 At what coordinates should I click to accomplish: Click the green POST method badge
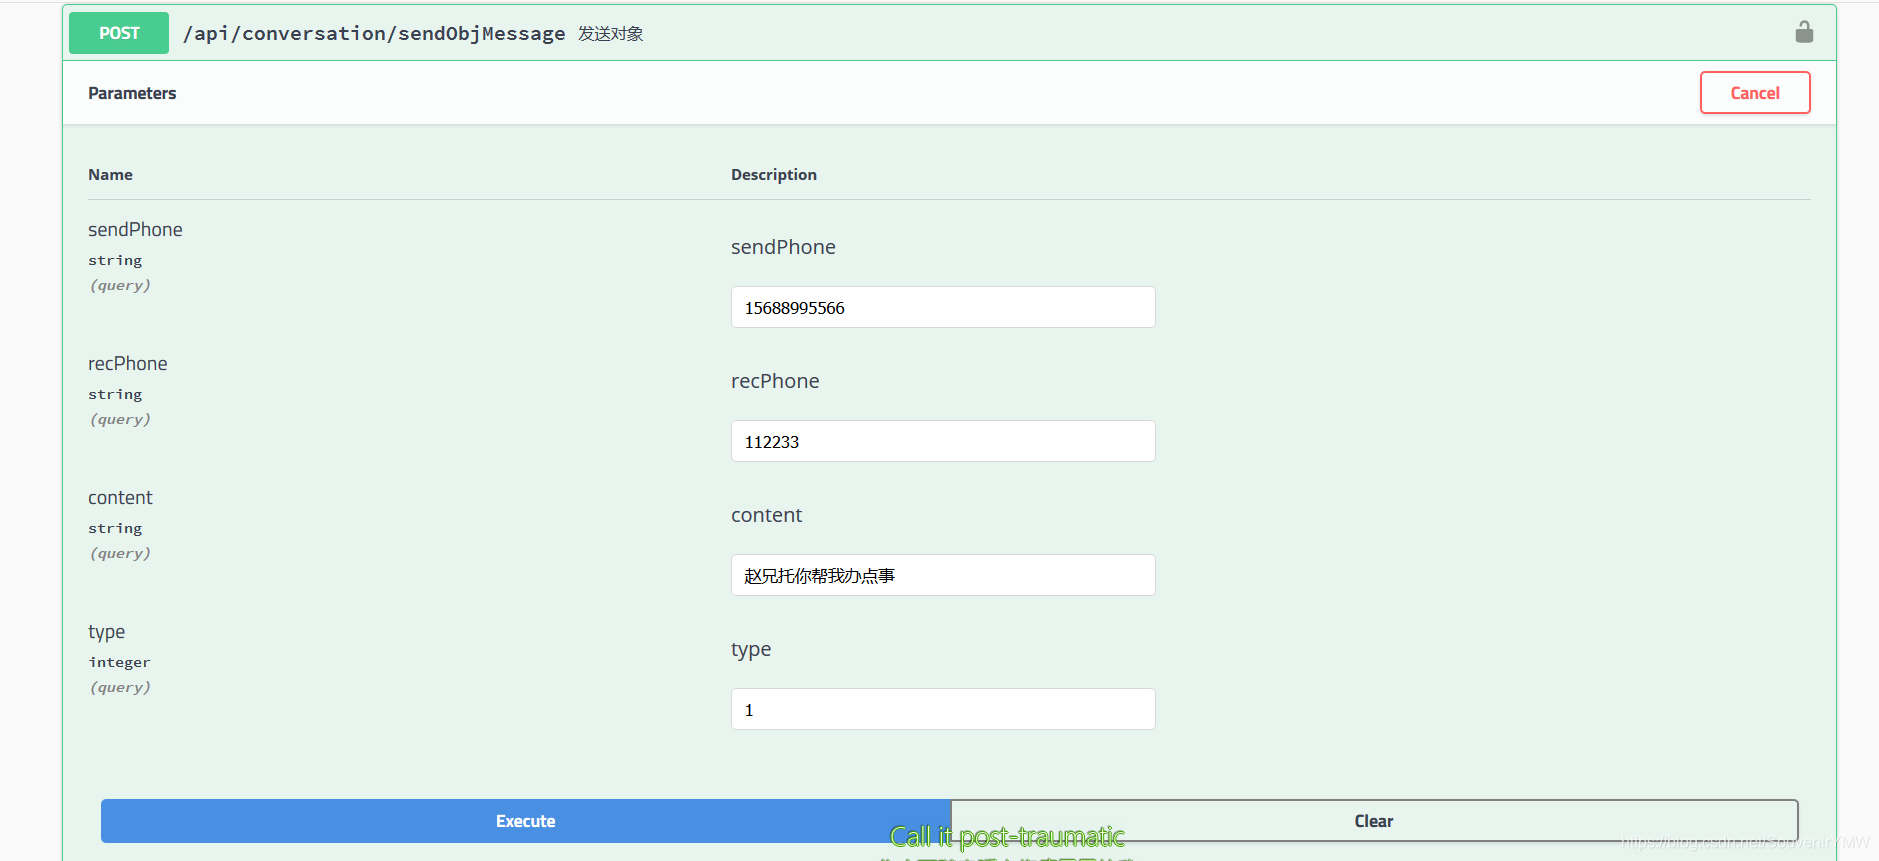coord(119,33)
